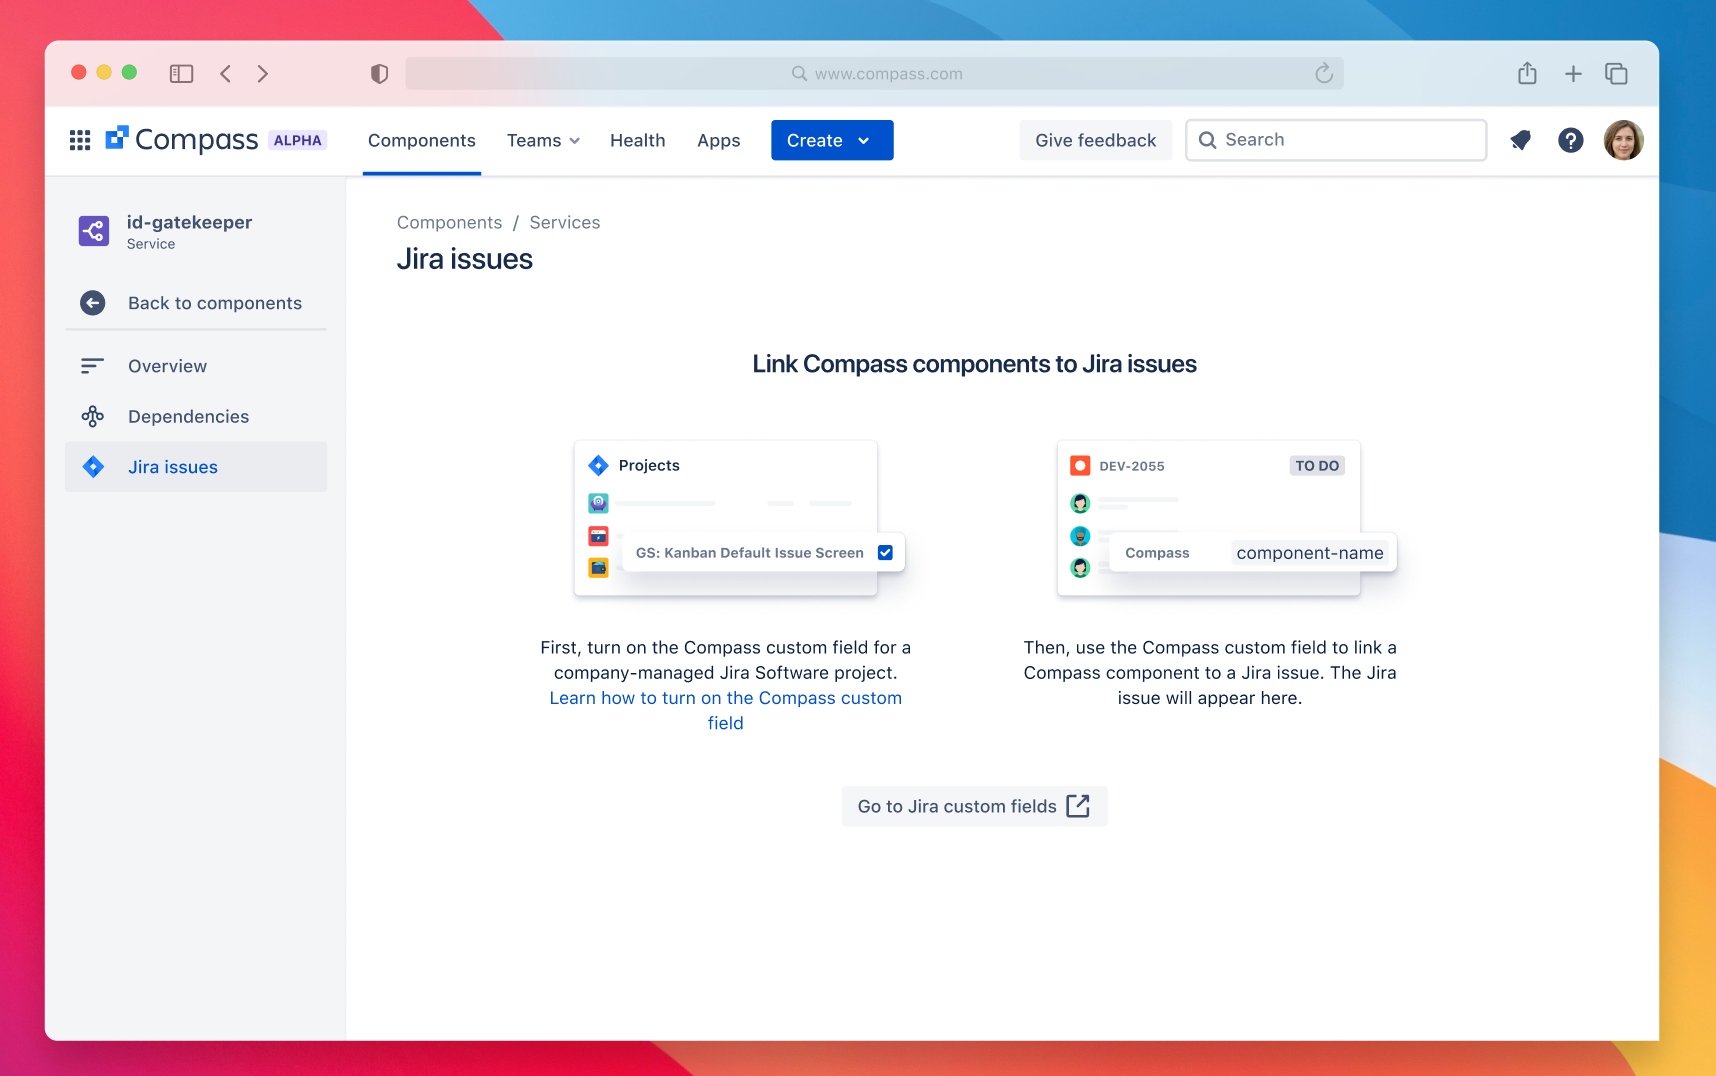The width and height of the screenshot is (1716, 1076).
Task: Click Back to components link
Action: tap(196, 303)
